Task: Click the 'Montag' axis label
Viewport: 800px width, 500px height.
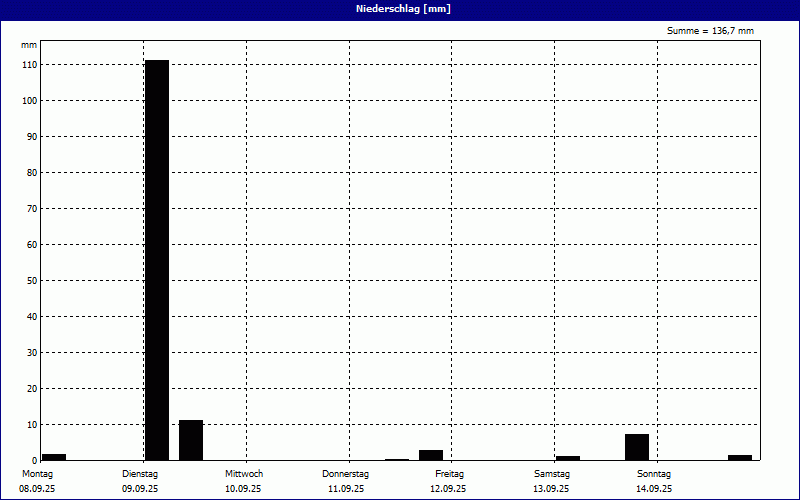Action: click(x=37, y=474)
